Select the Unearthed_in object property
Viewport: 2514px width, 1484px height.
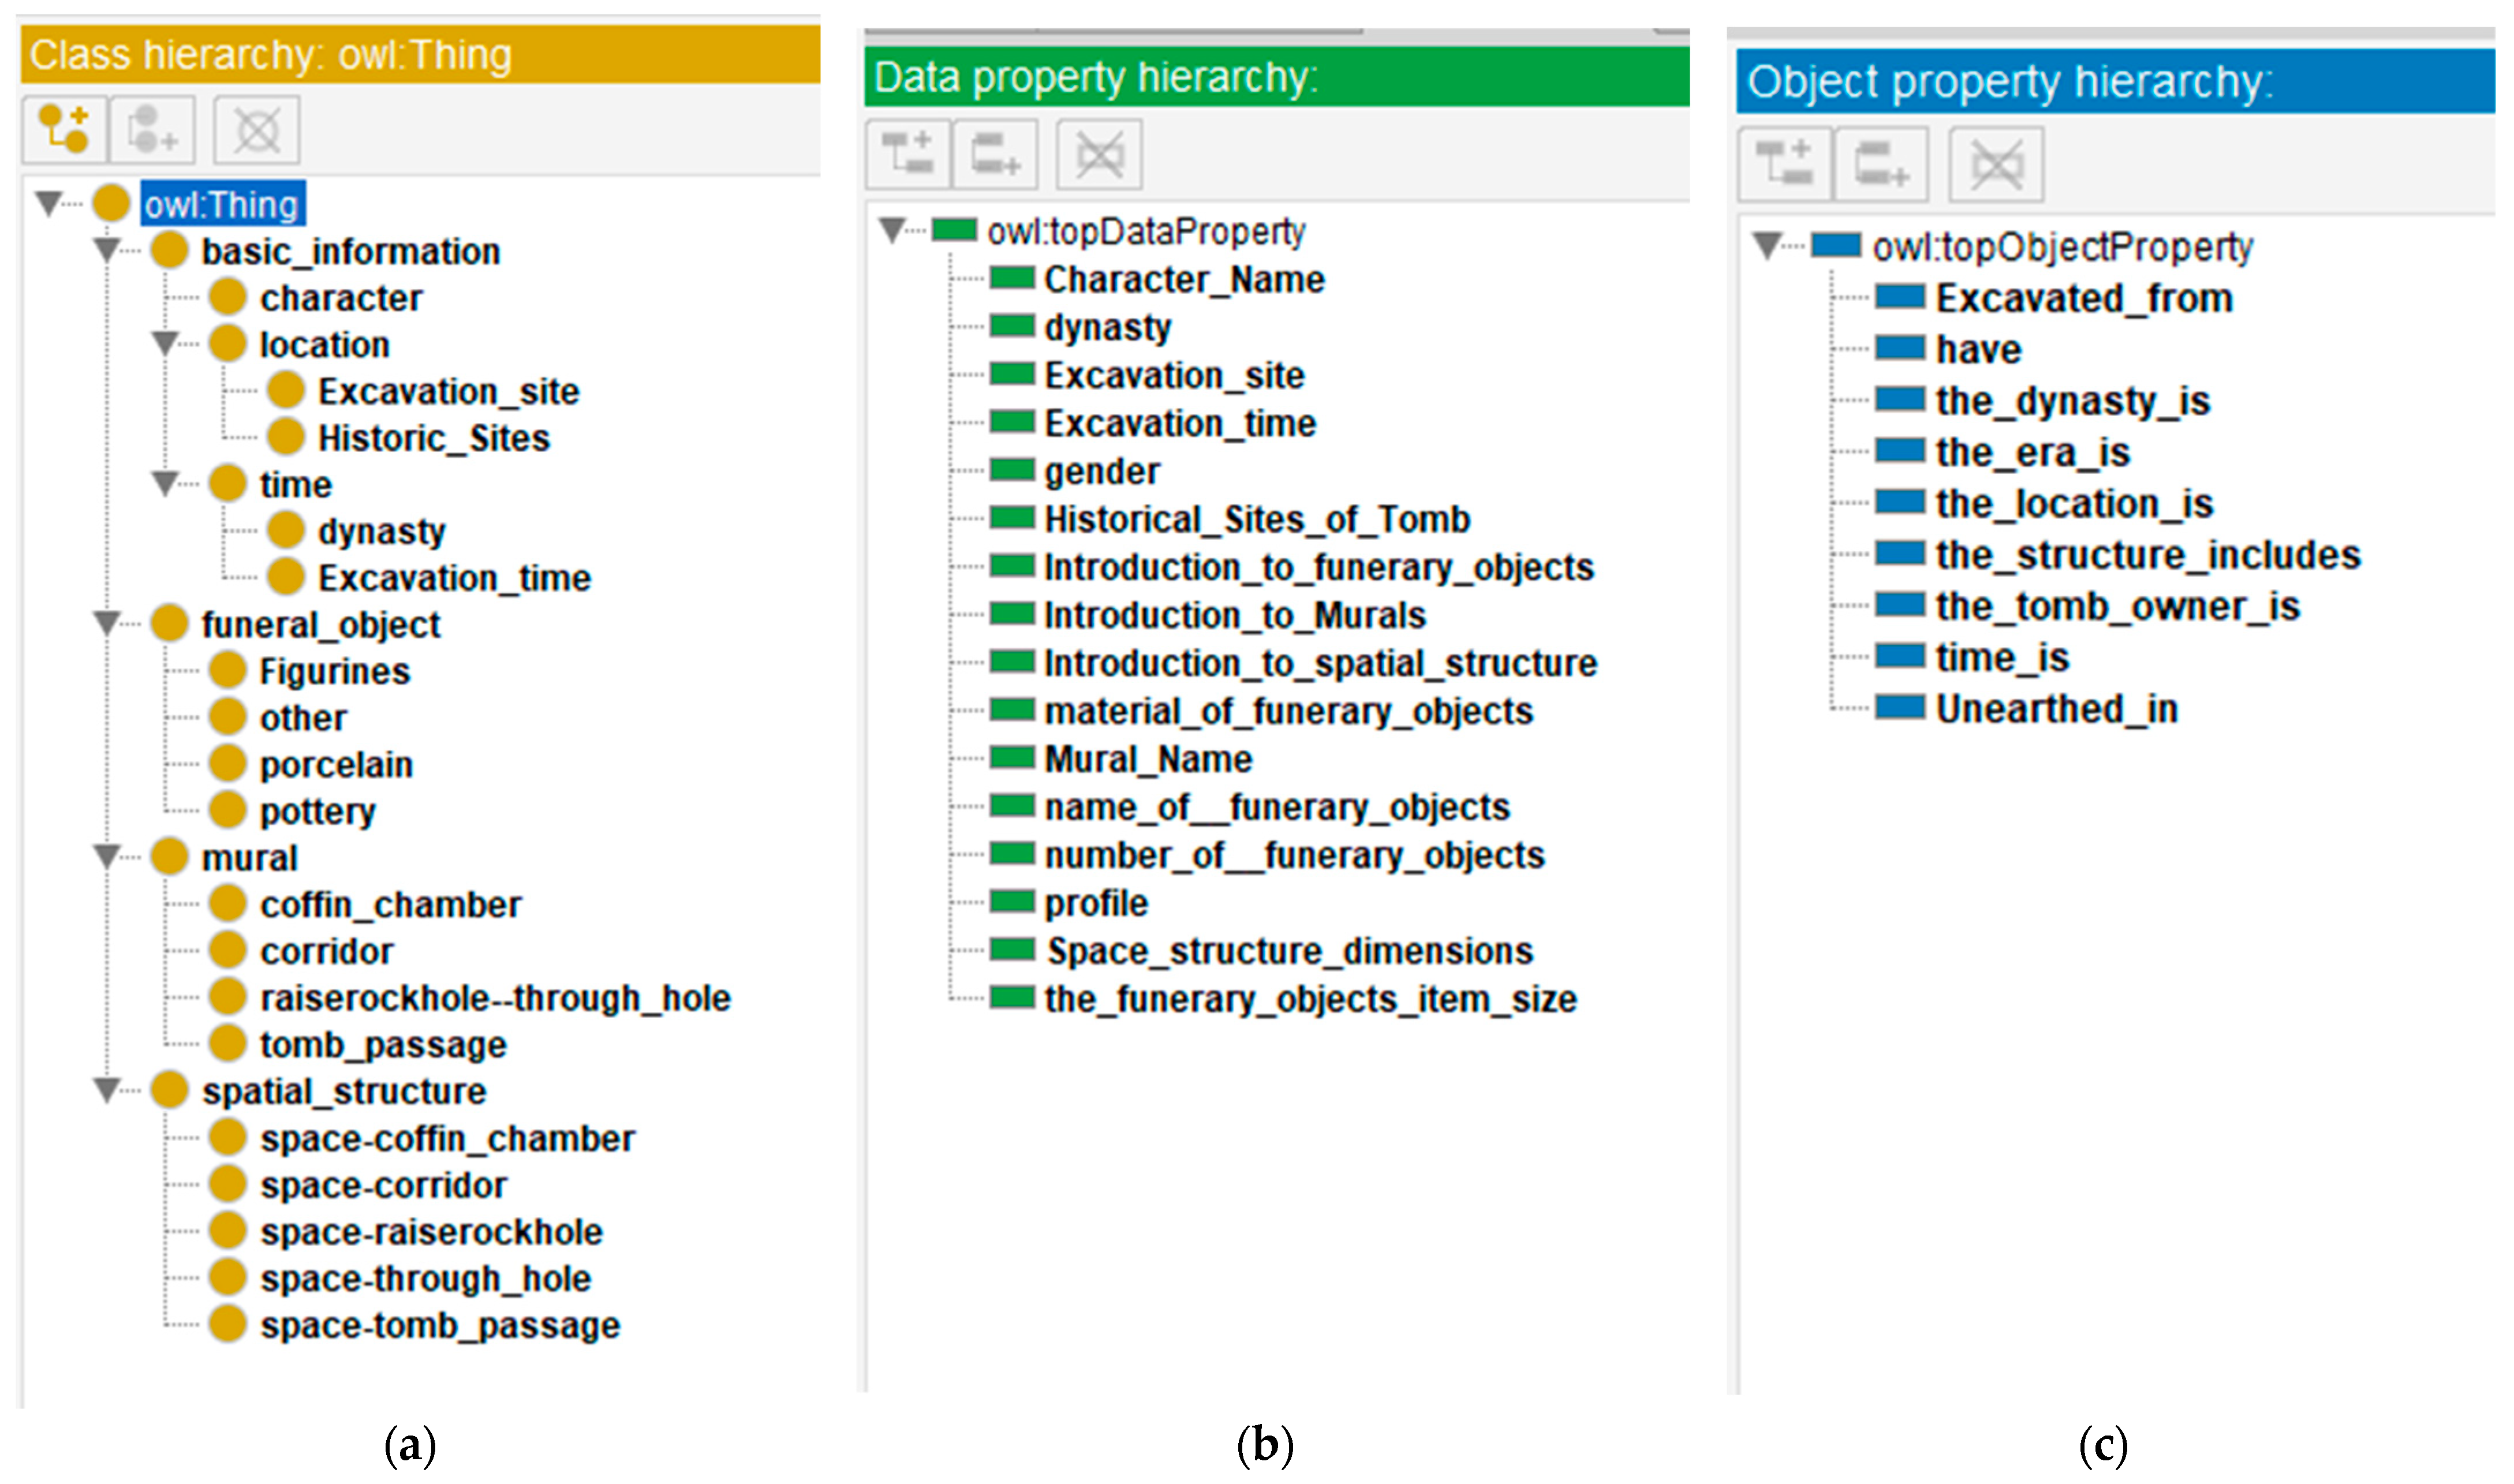coord(2055,709)
